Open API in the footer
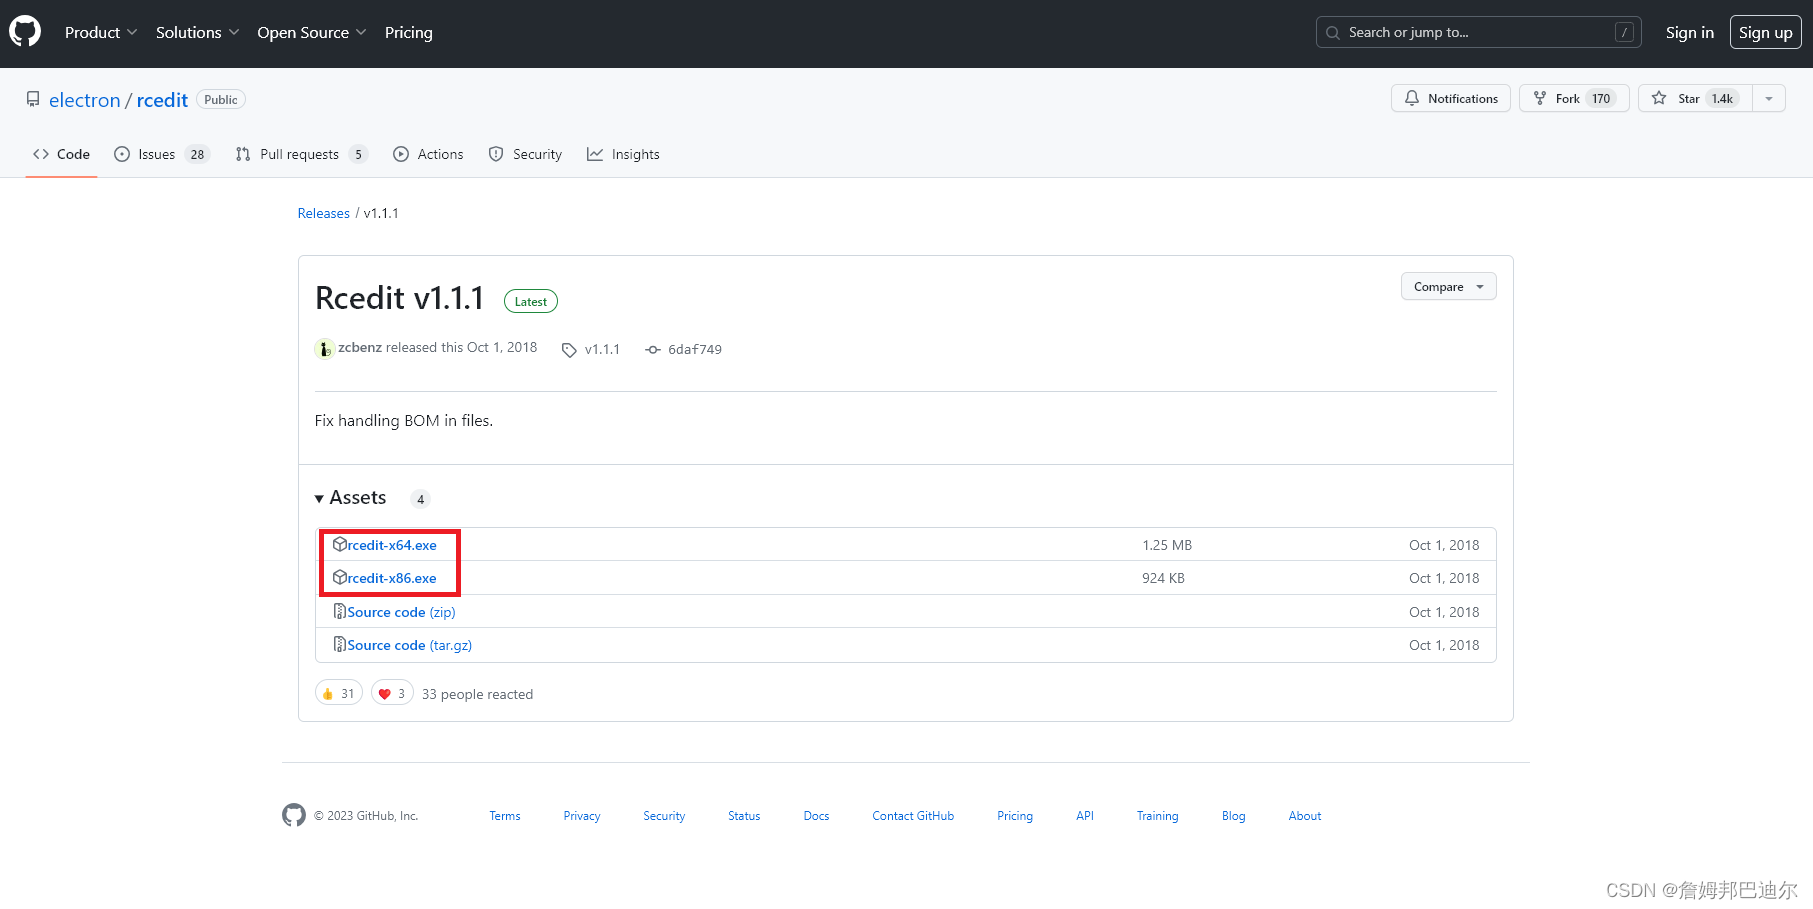This screenshot has width=1813, height=909. coord(1085,816)
